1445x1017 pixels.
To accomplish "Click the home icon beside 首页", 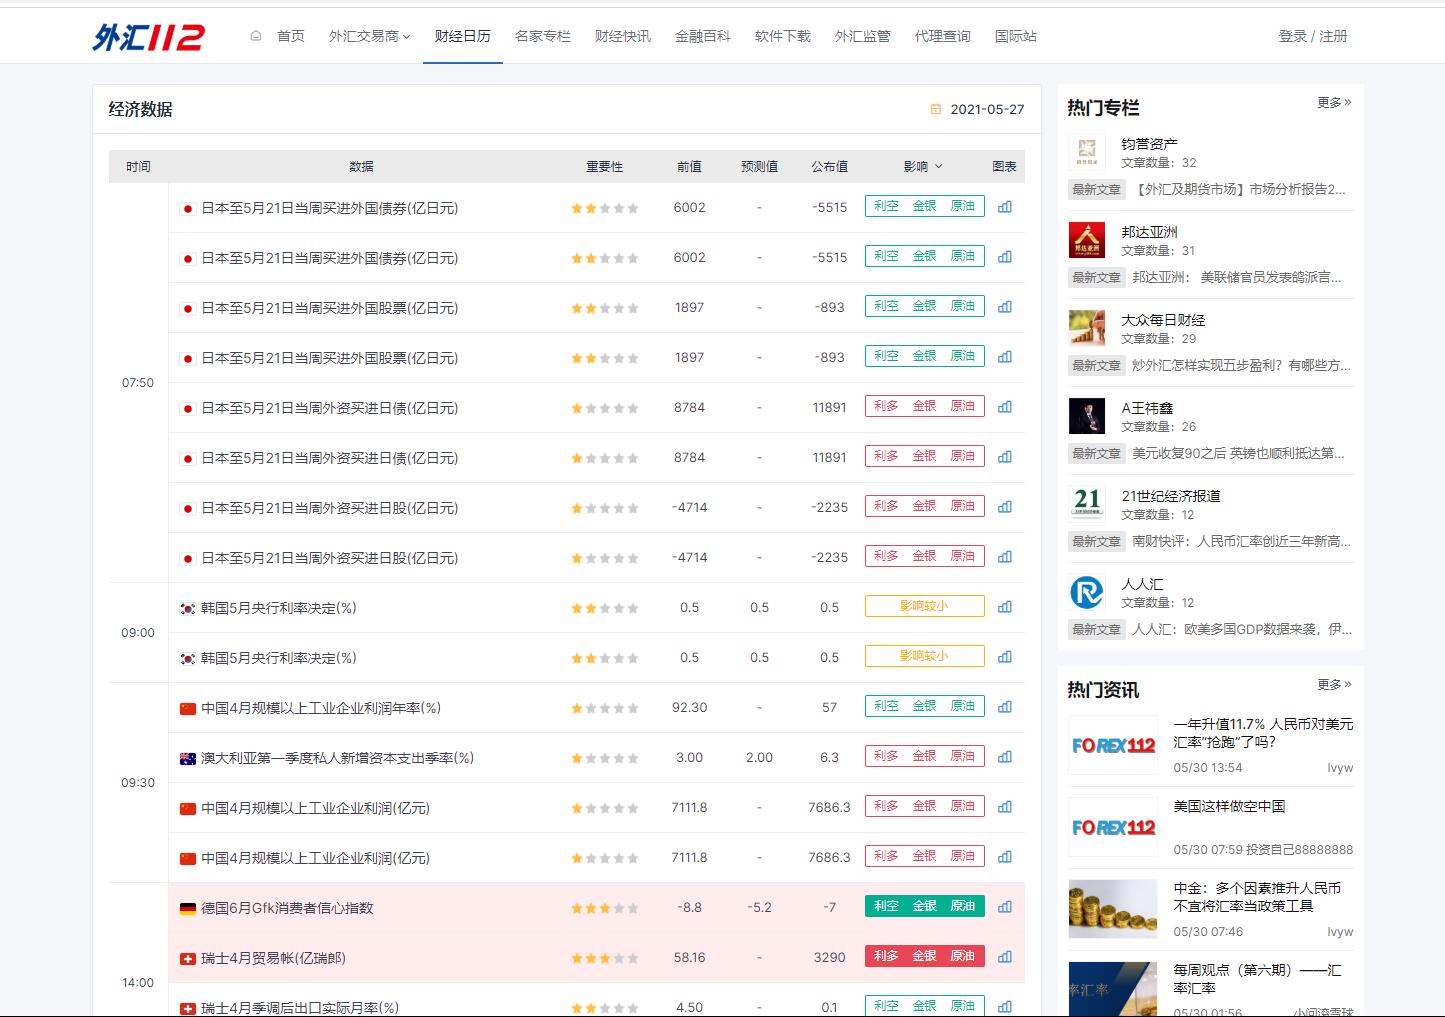I will click(256, 36).
